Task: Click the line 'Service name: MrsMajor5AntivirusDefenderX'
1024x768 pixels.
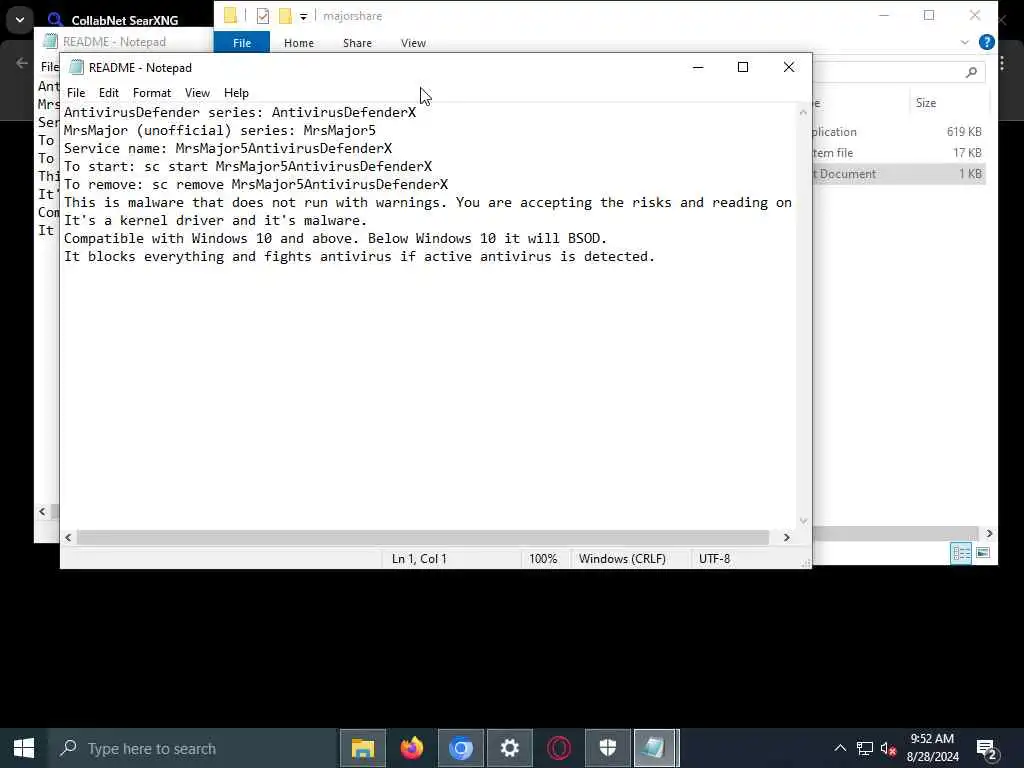Action: tap(228, 148)
